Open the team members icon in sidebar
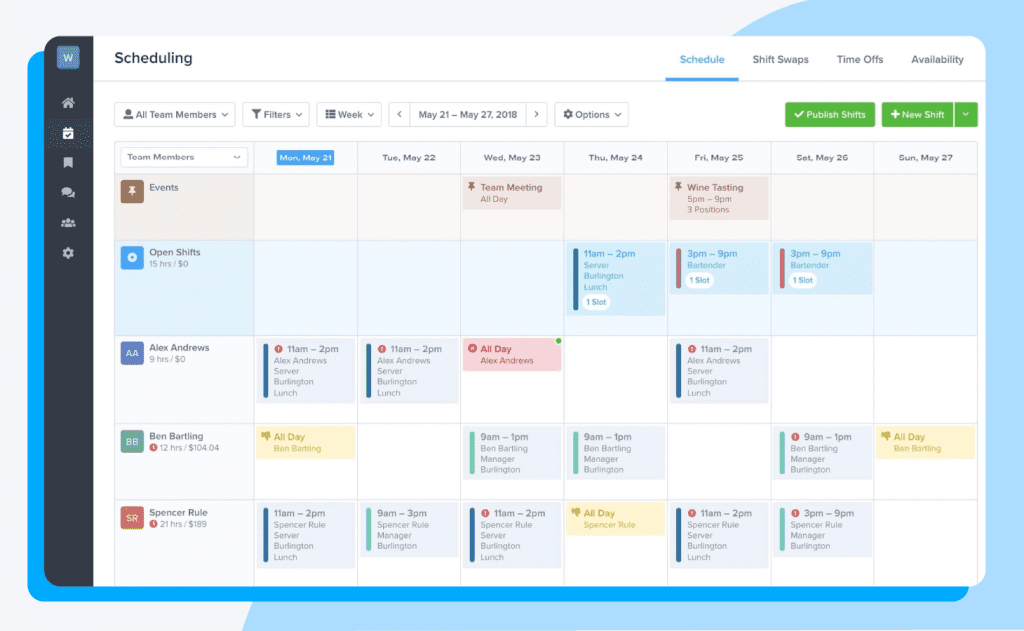 (x=68, y=222)
